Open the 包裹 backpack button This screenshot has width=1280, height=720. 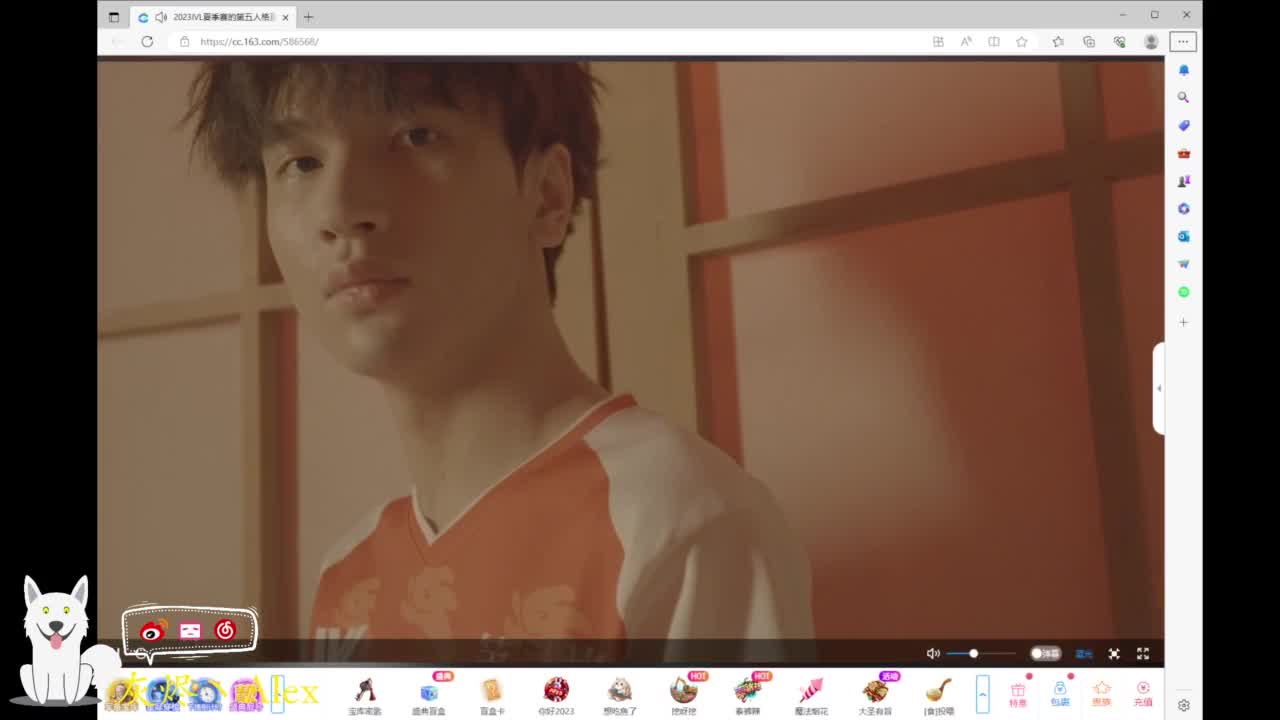tap(1060, 693)
